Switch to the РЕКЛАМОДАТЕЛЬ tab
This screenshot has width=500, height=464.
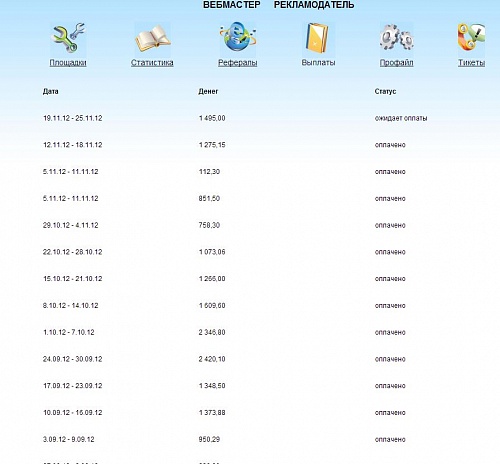pyautogui.click(x=314, y=5)
